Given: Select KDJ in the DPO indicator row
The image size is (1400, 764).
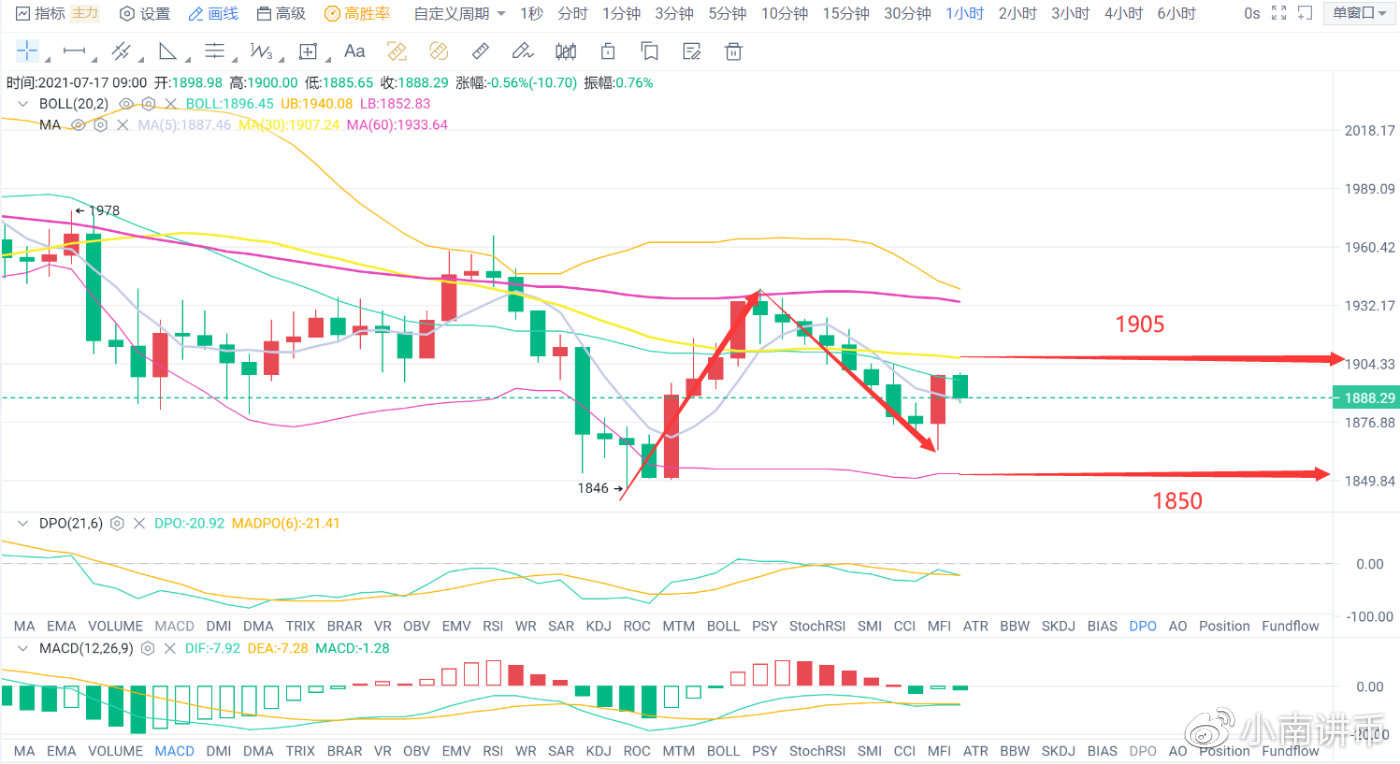Looking at the screenshot, I should pos(598,626).
